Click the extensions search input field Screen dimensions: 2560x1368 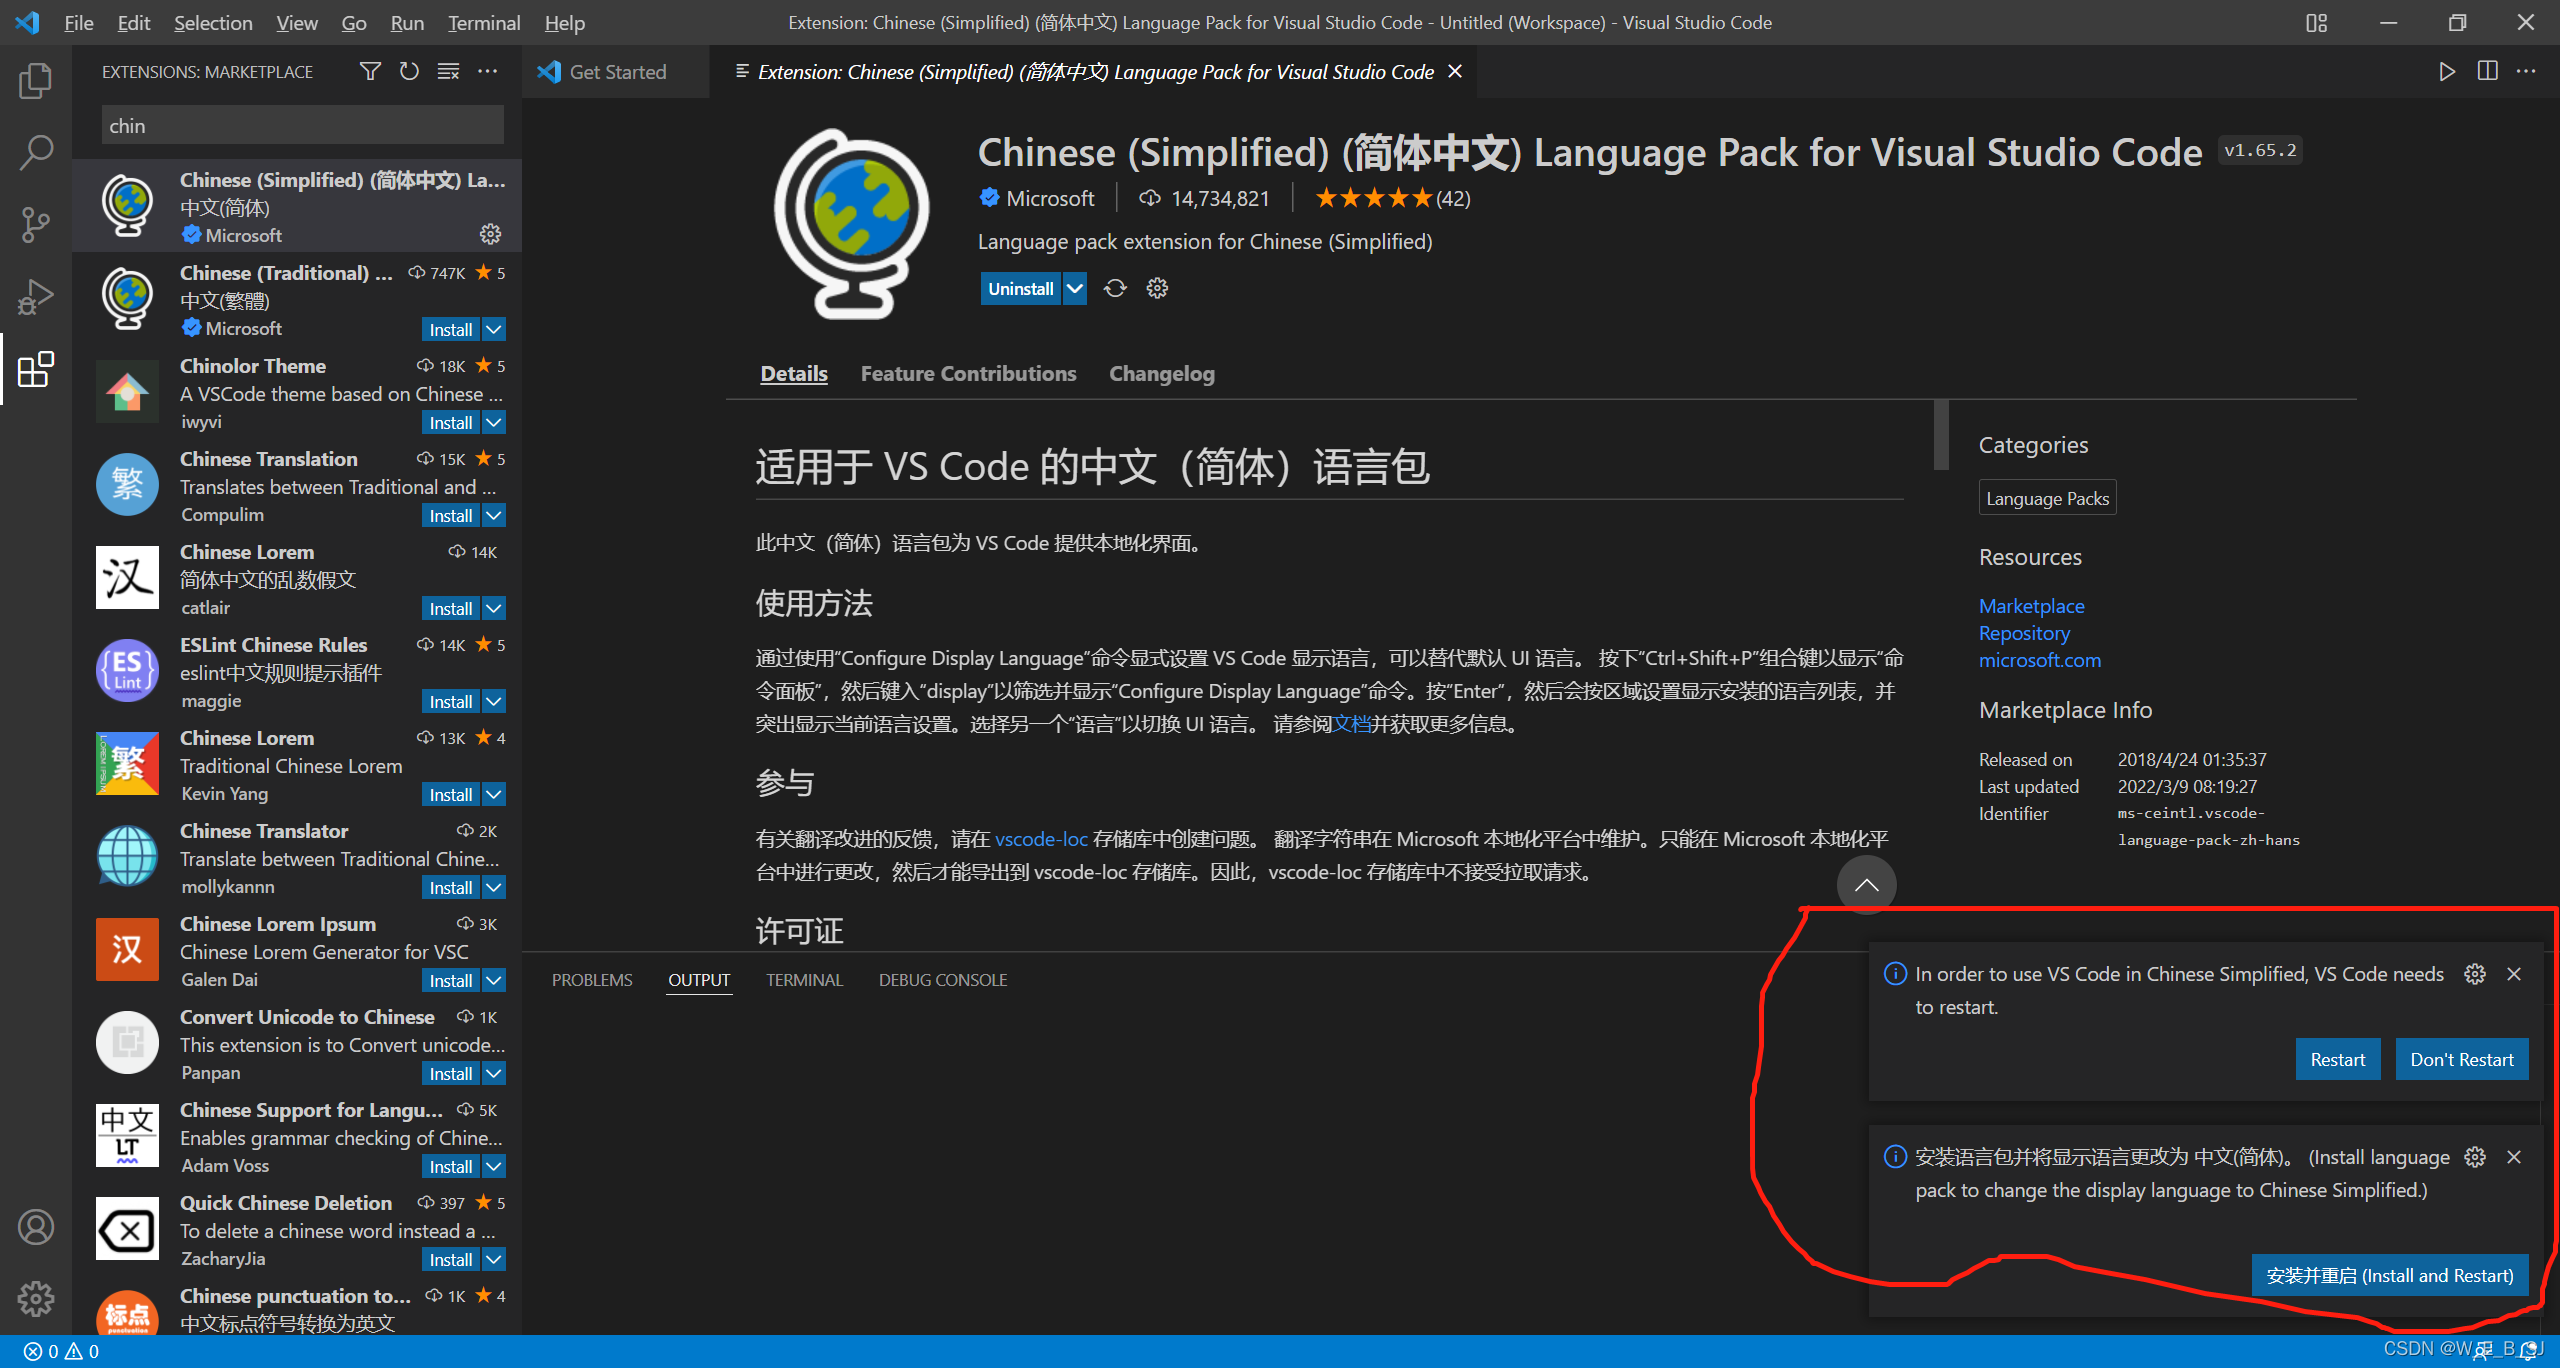click(x=302, y=126)
